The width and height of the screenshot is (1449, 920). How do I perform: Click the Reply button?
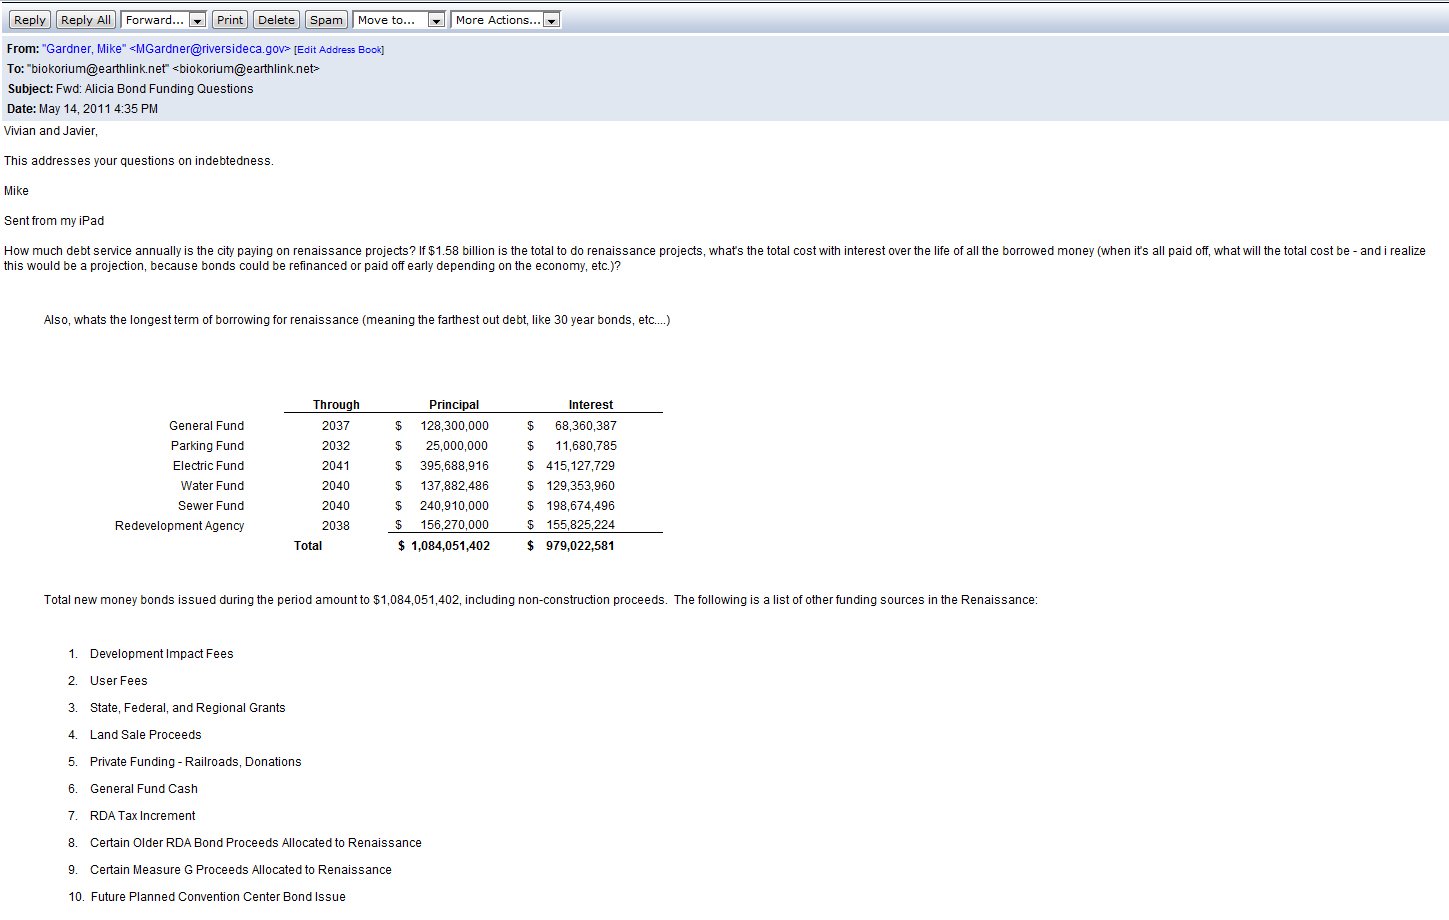pos(29,20)
